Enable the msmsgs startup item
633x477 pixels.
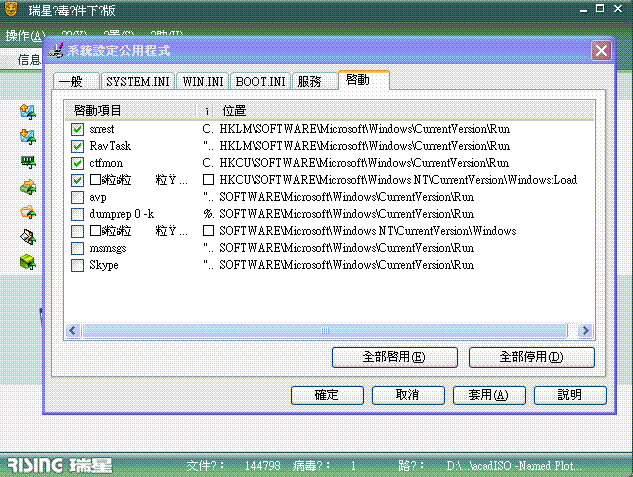point(77,248)
